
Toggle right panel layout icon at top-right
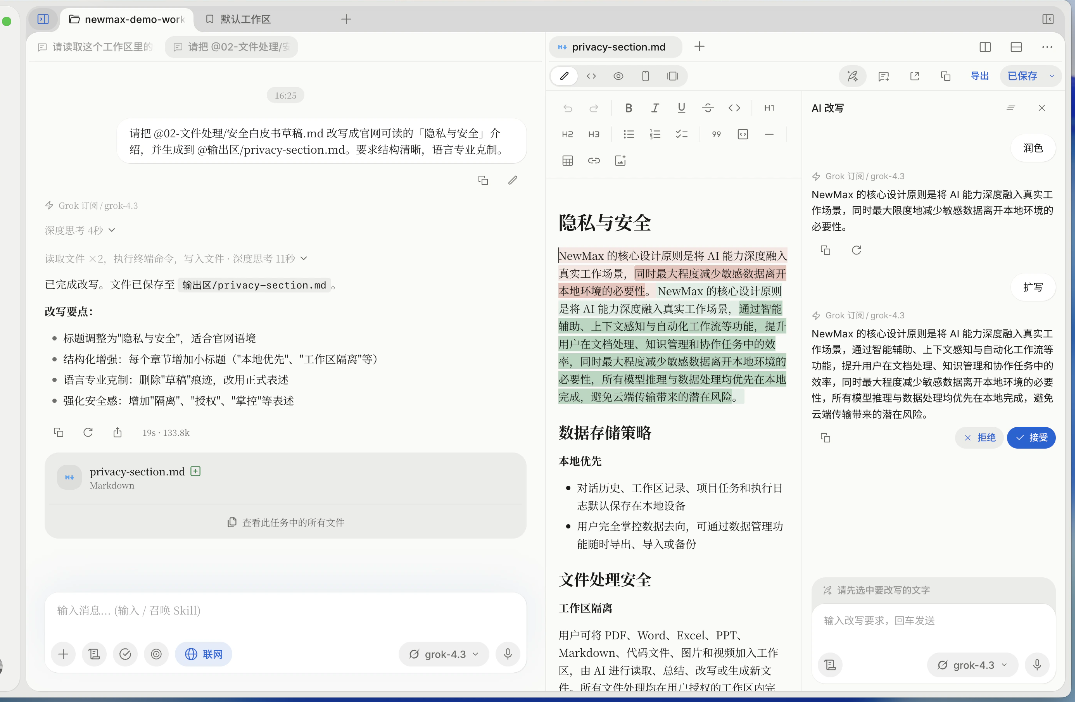[x=1048, y=19]
